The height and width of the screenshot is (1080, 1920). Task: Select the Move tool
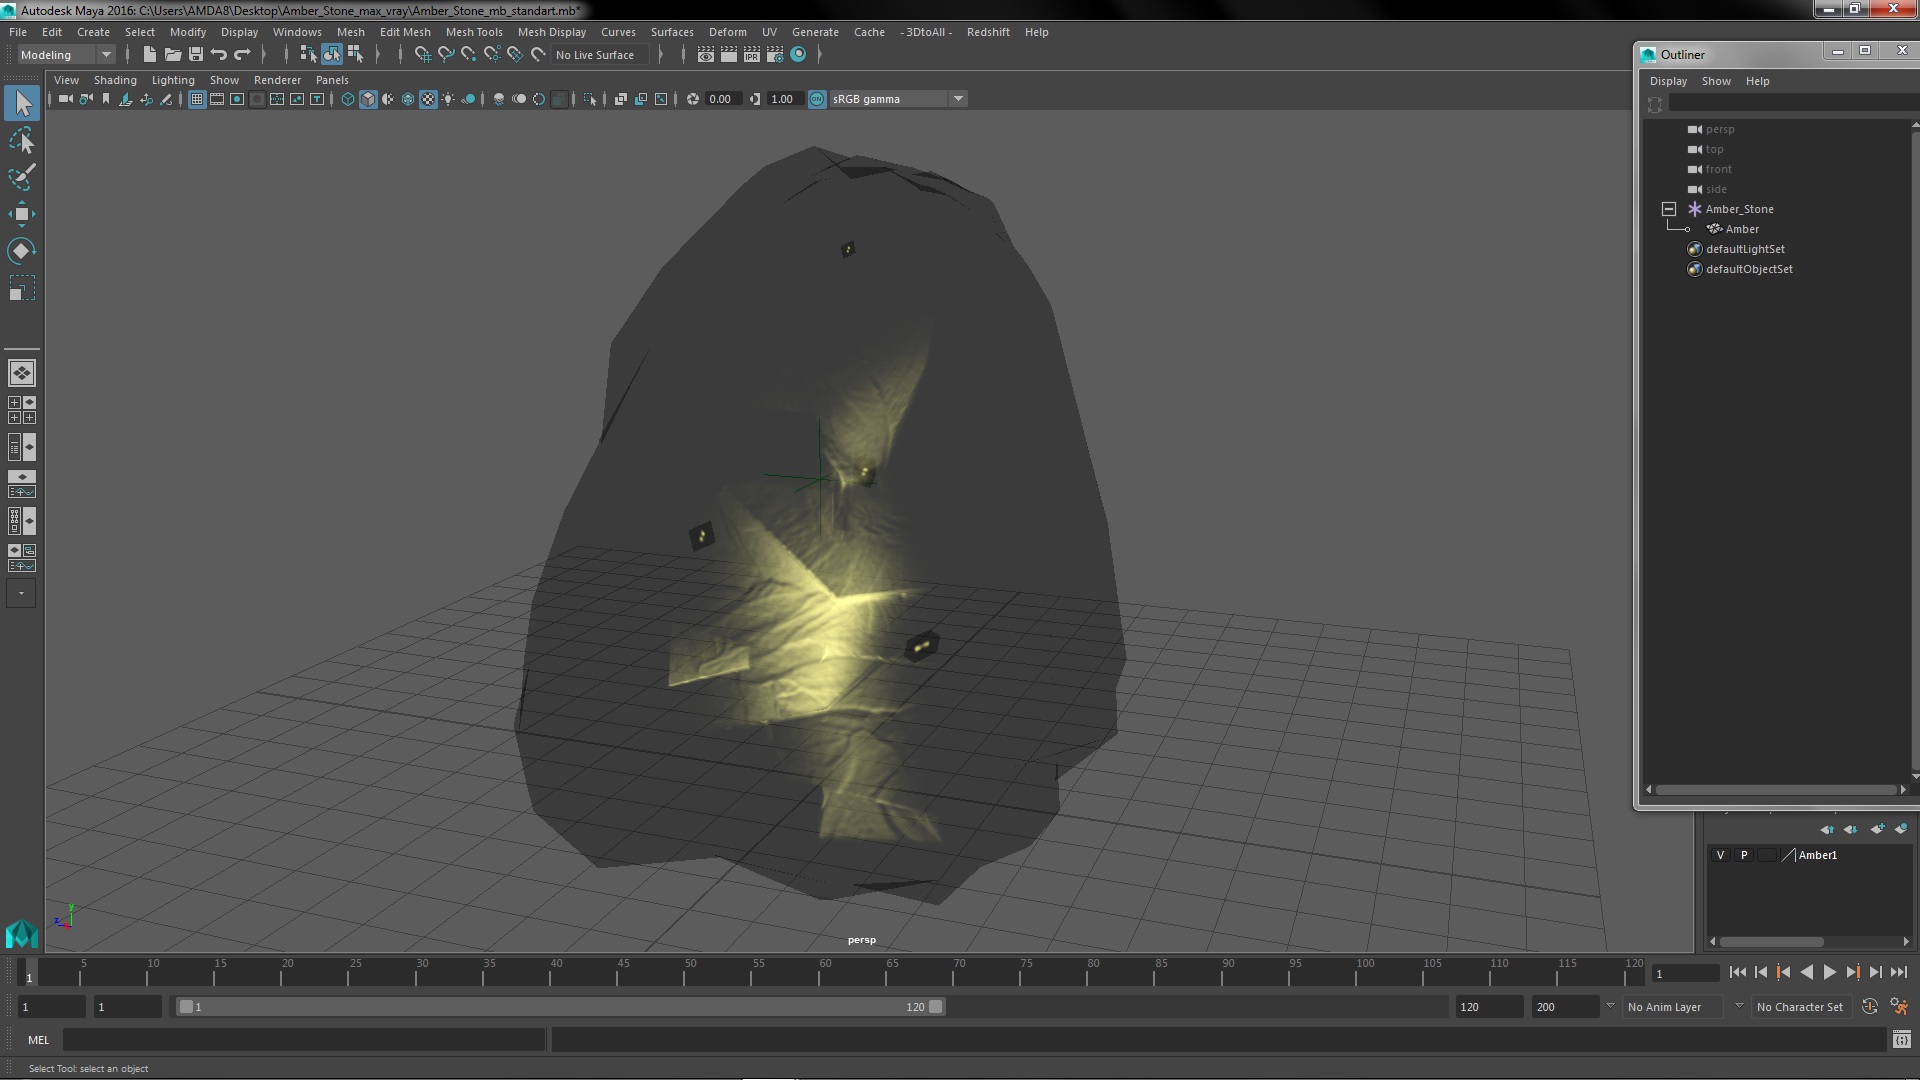tap(22, 214)
